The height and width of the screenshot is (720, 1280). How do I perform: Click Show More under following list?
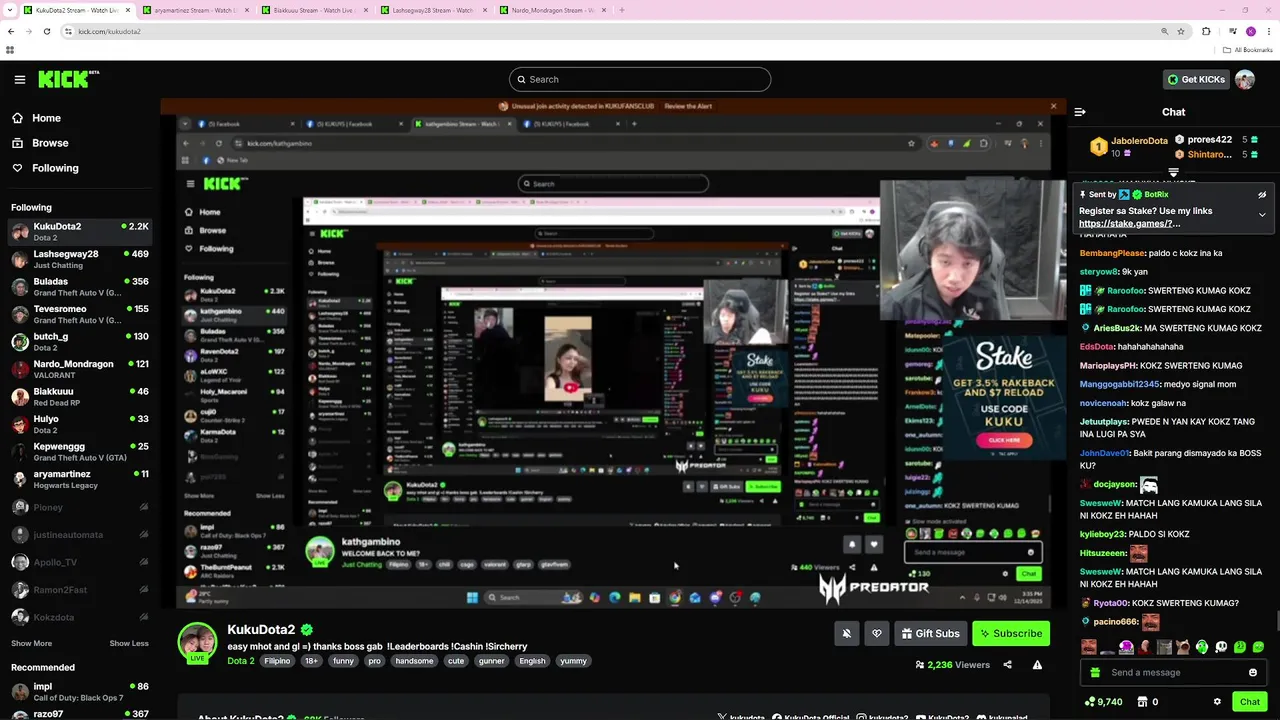(31, 644)
